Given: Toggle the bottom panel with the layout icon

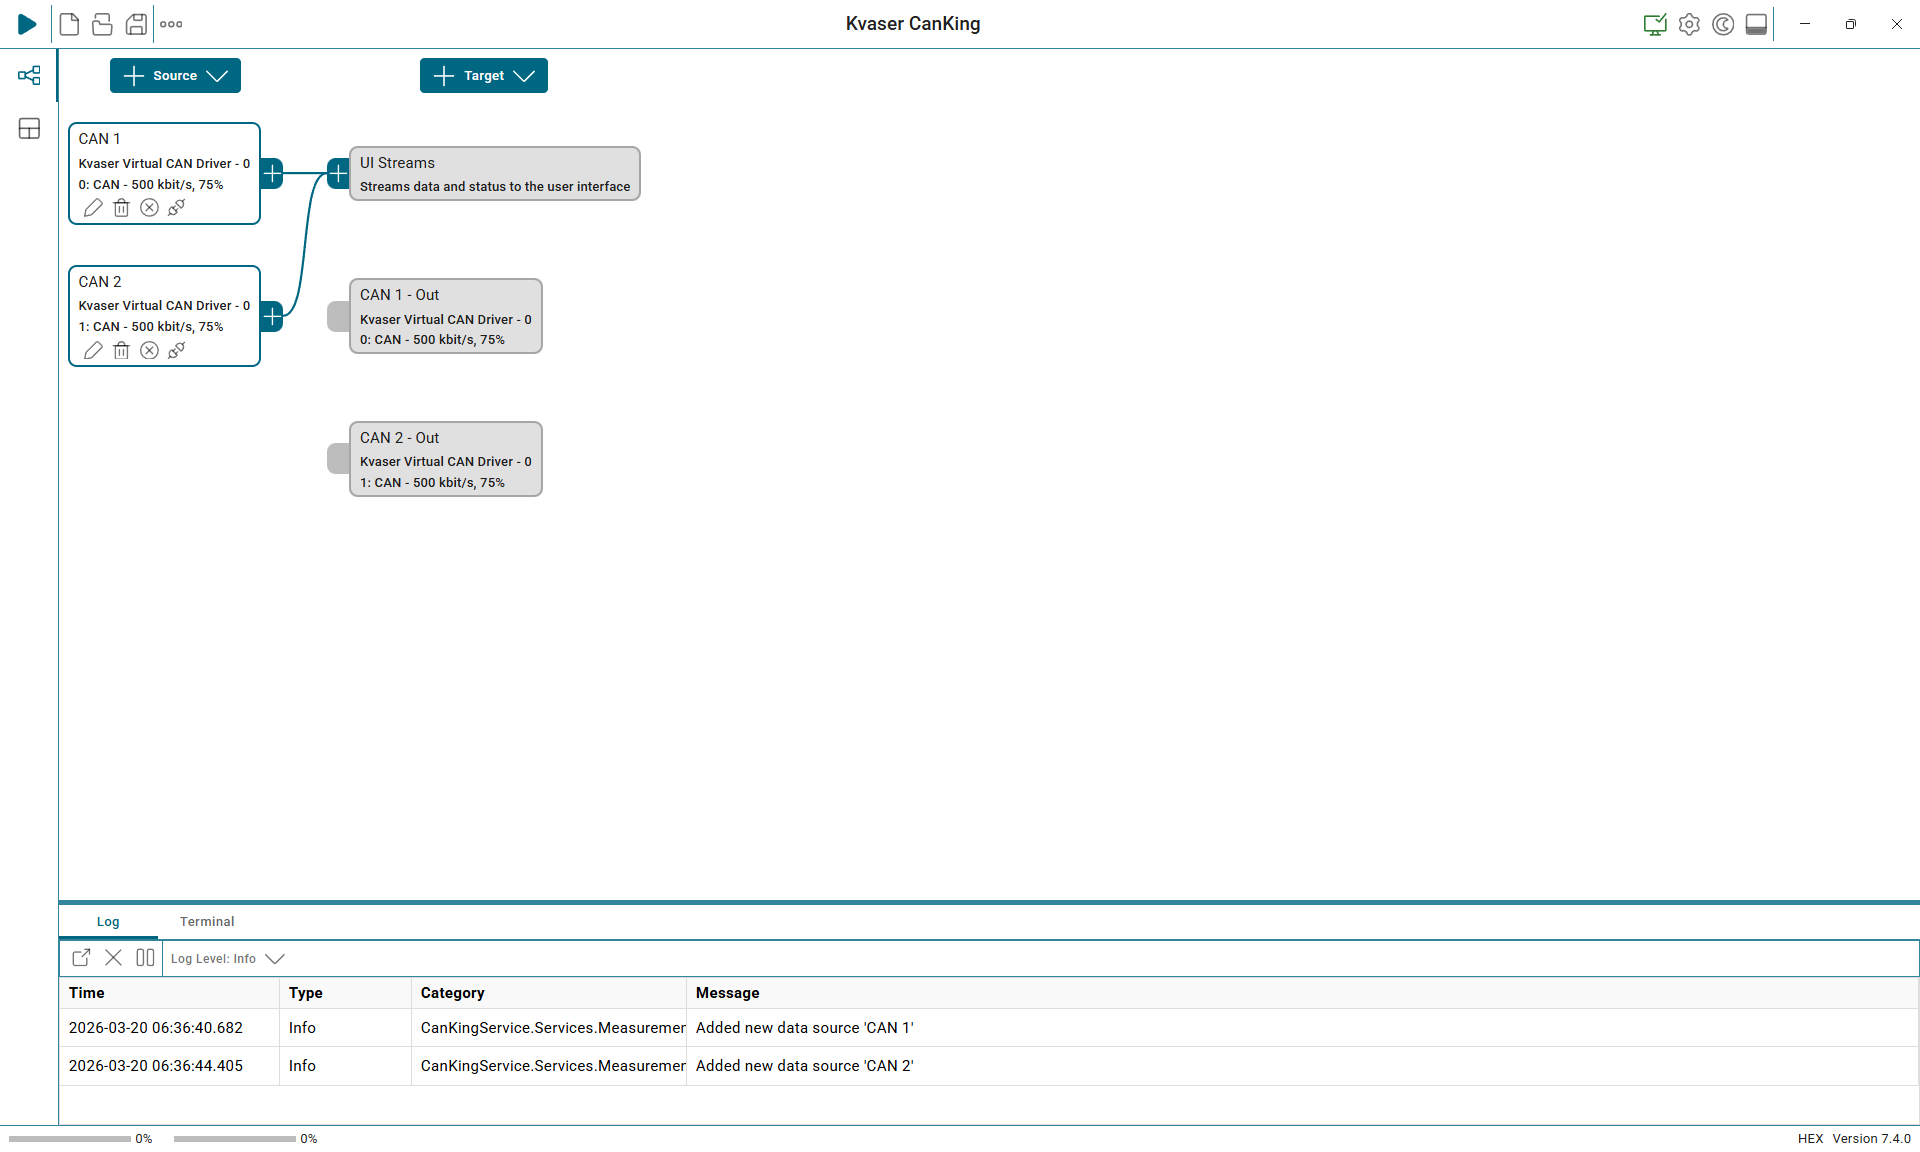Looking at the screenshot, I should click(x=1757, y=24).
